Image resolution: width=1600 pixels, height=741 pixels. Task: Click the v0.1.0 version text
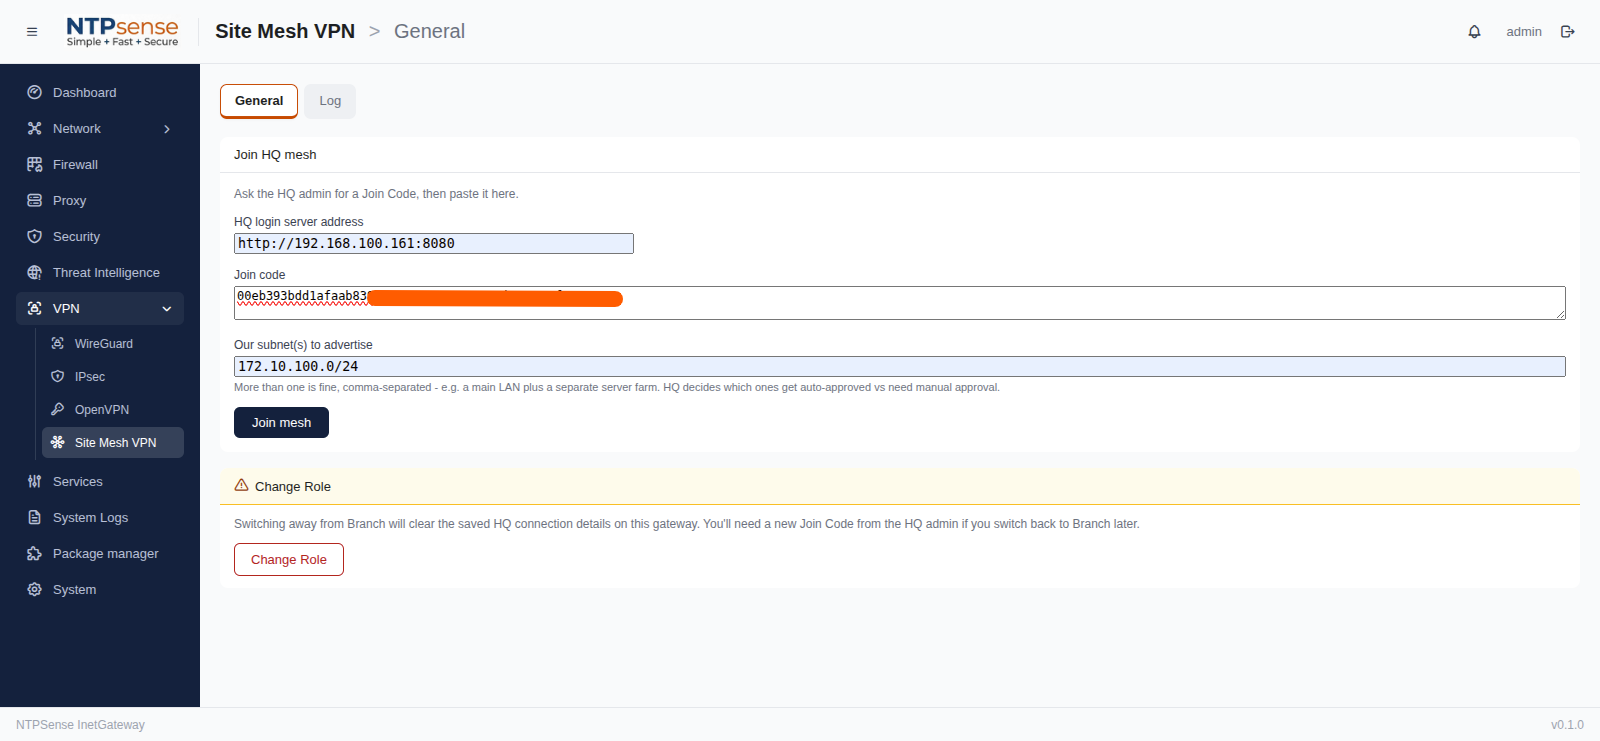coord(1567,725)
